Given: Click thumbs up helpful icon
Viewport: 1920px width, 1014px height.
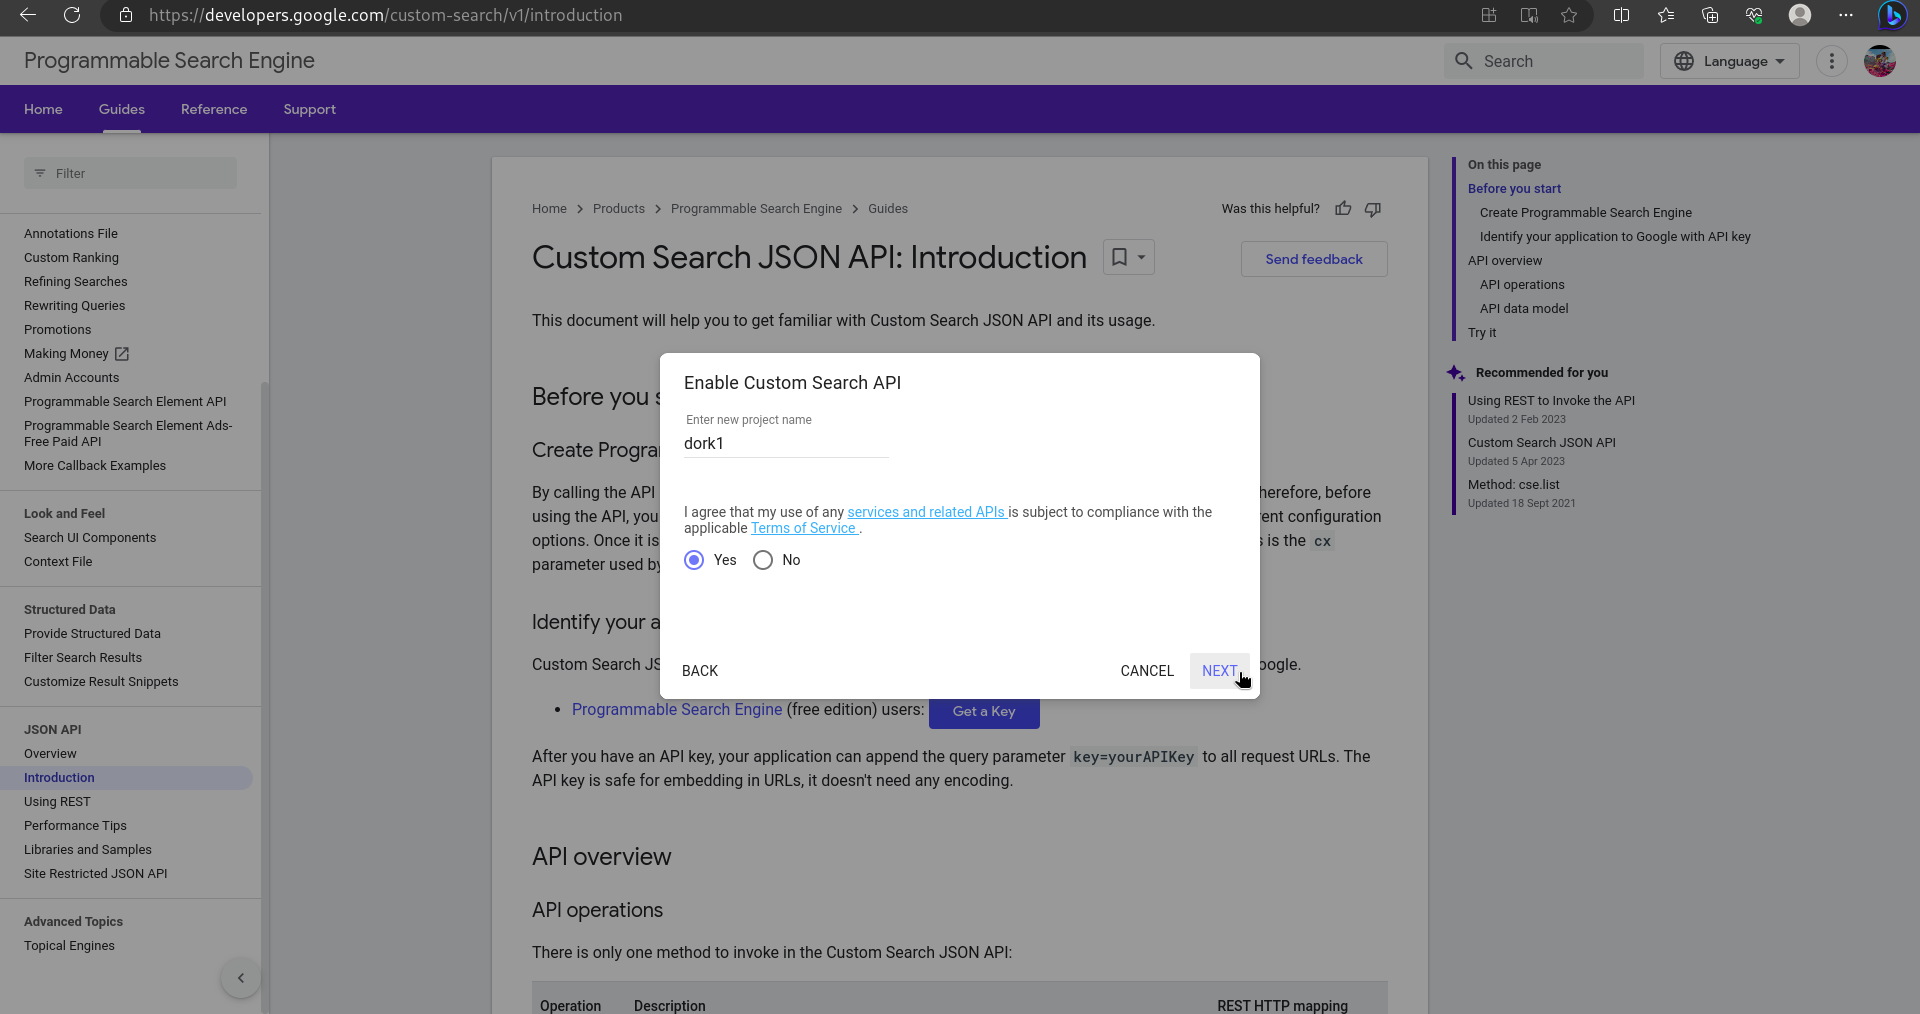Looking at the screenshot, I should [x=1343, y=209].
